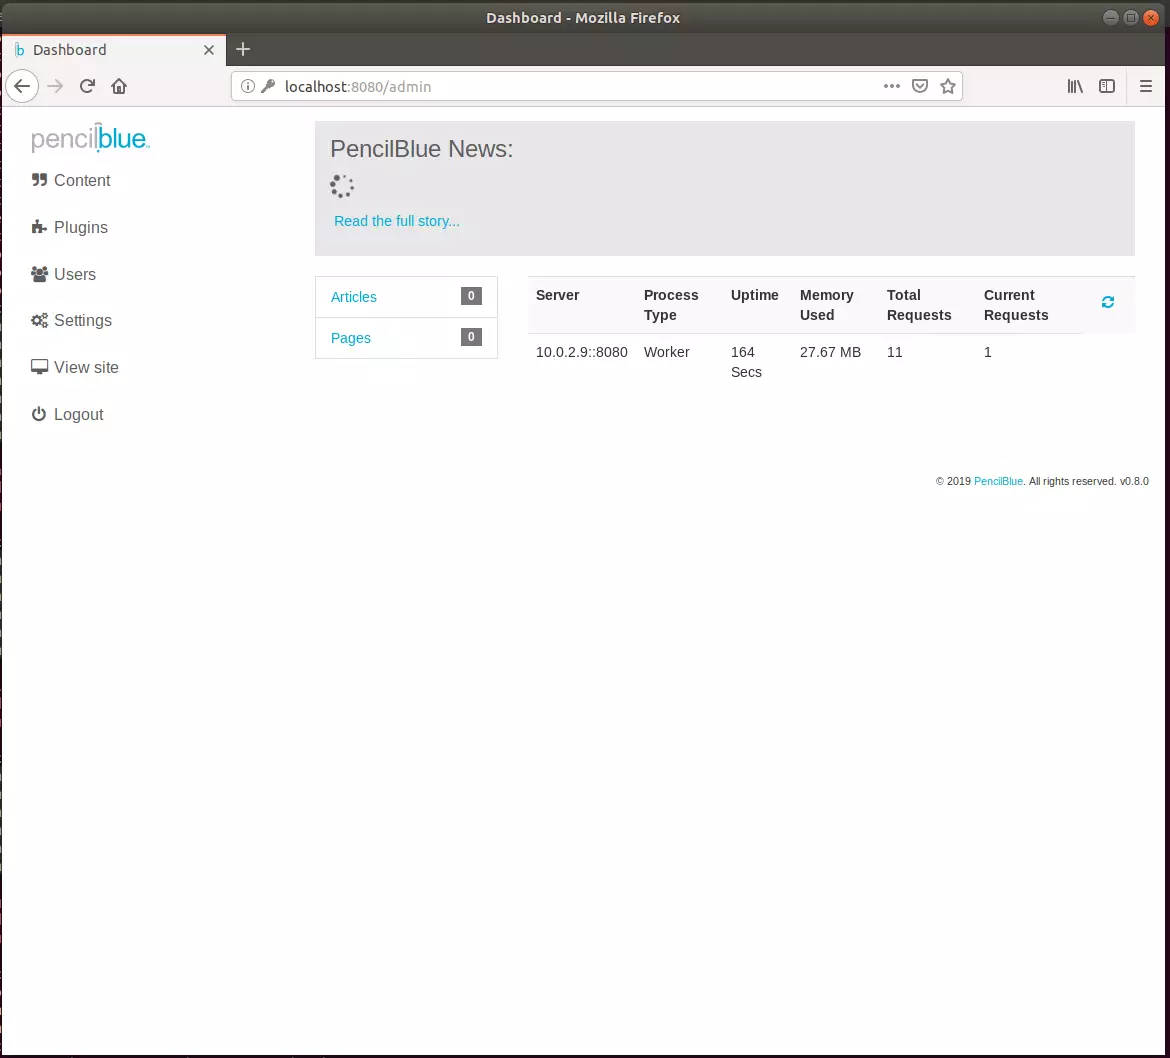Click the Settings gears icon
Screen dimensions: 1170x1058
pyautogui.click(x=40, y=320)
